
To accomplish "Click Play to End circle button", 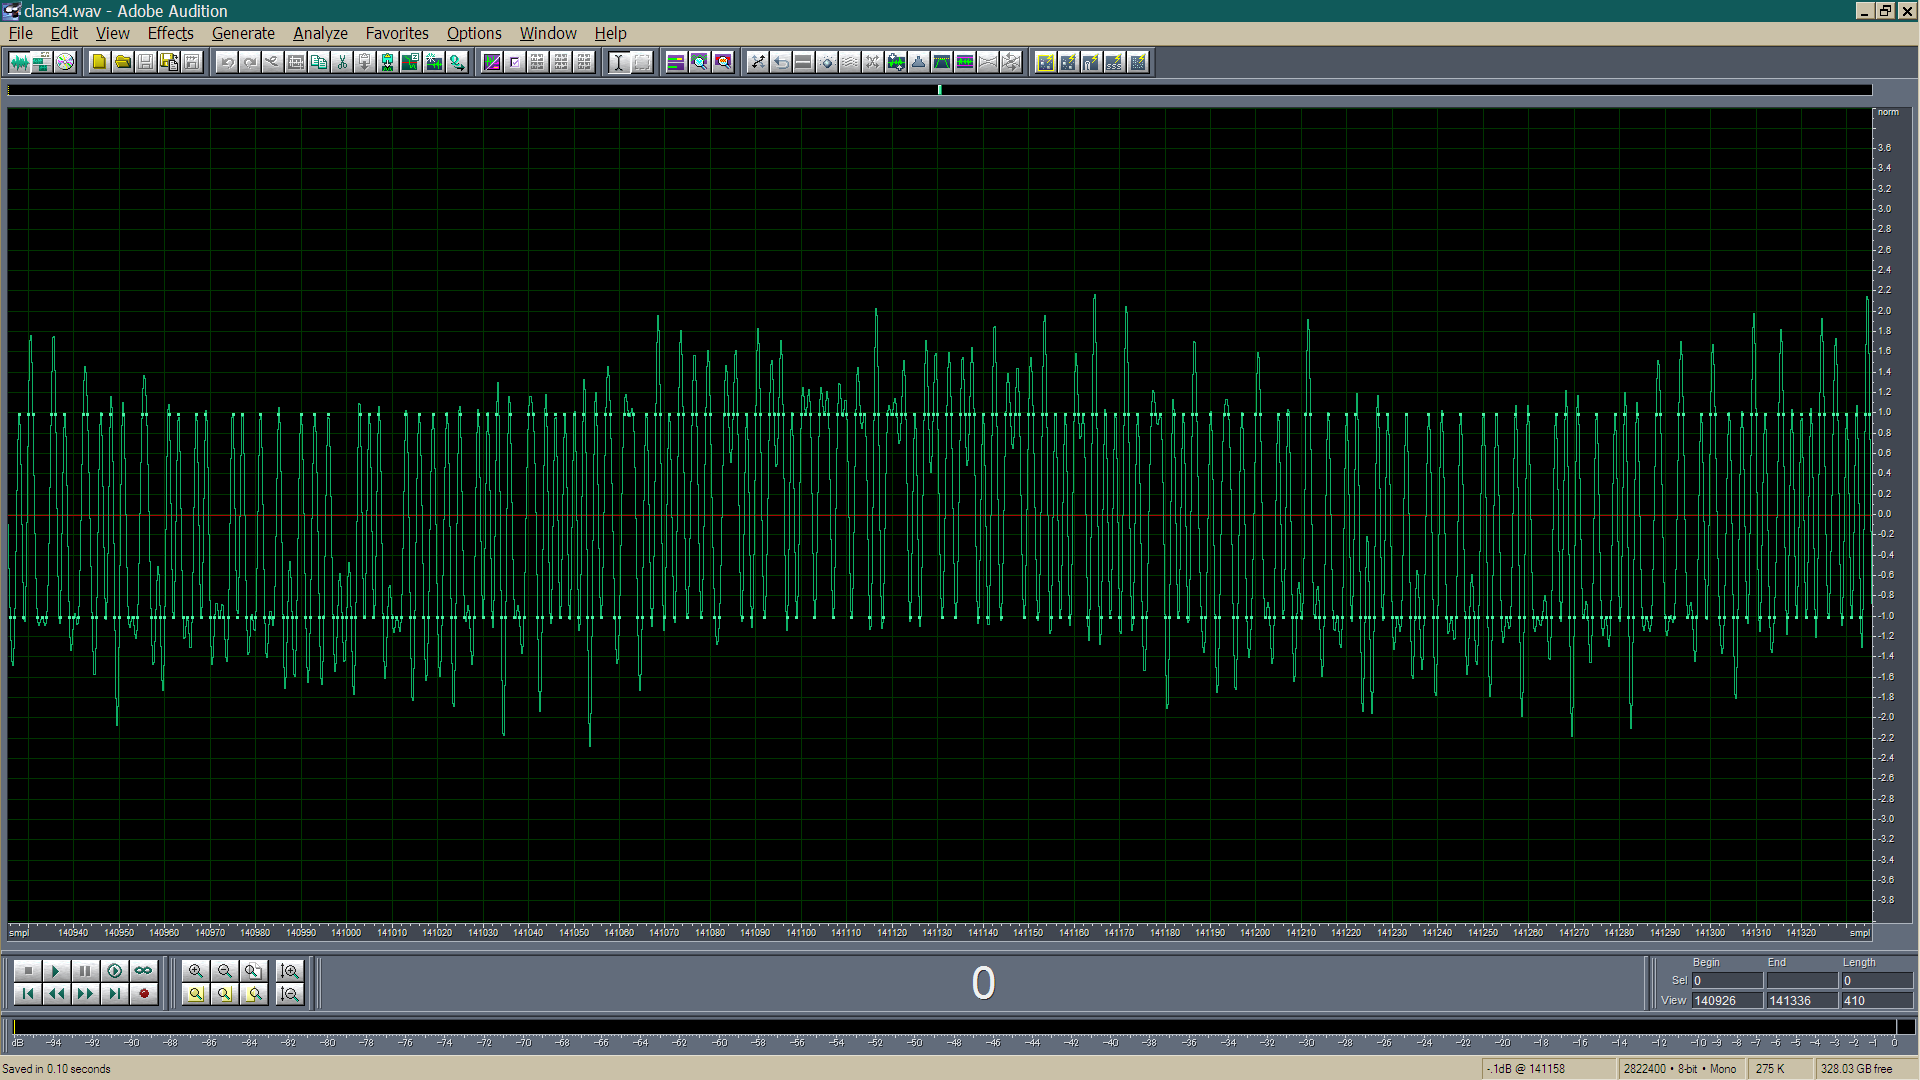I will coord(114,970).
